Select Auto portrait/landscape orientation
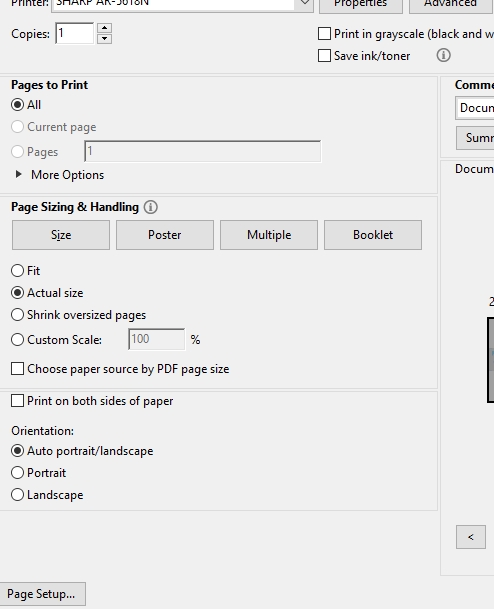 point(17,451)
